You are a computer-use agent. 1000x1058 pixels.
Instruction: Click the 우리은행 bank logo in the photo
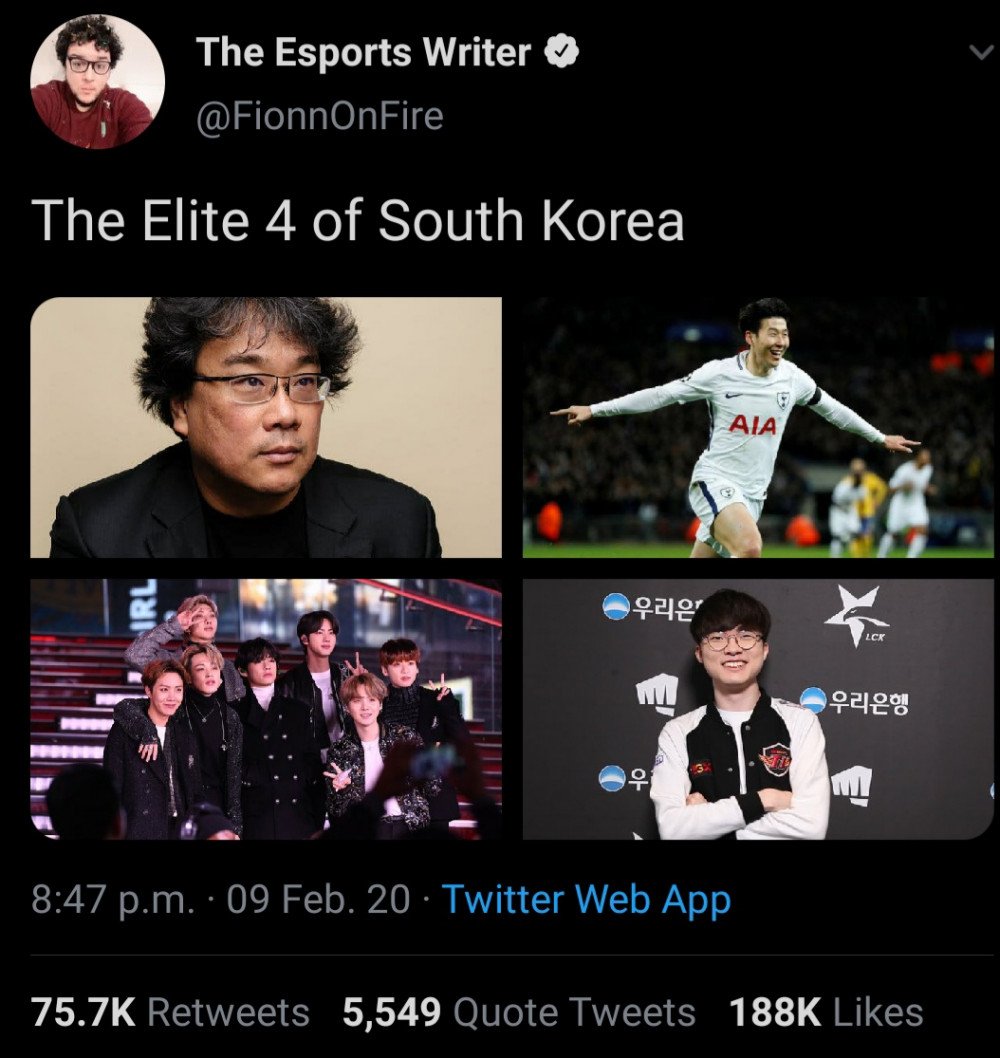click(854, 702)
